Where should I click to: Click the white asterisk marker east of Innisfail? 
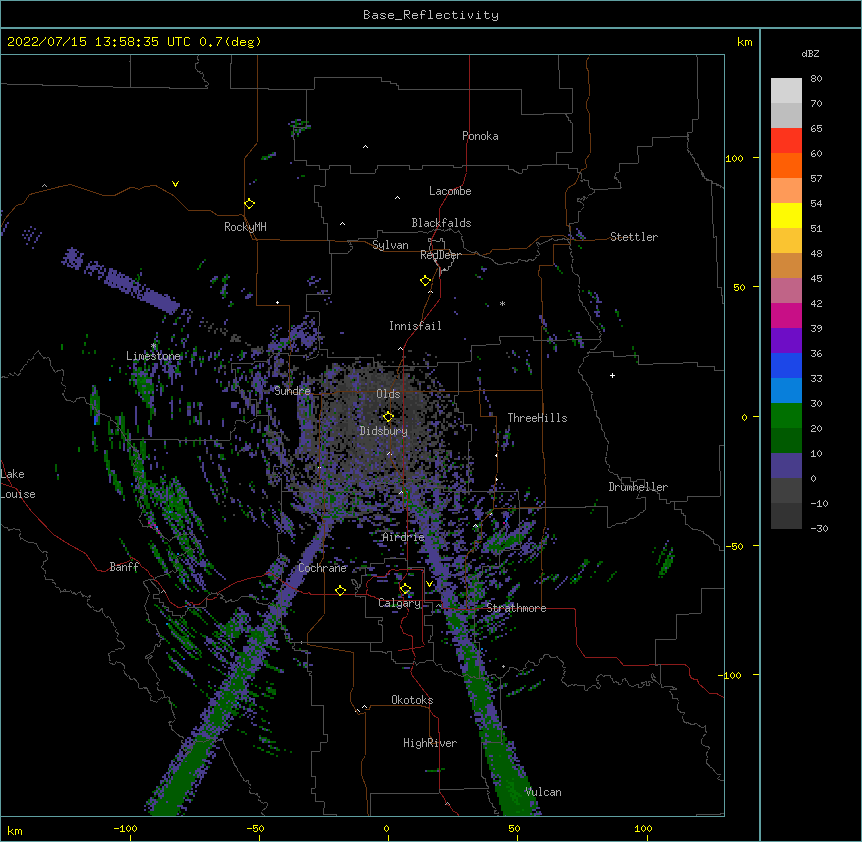coord(502,303)
